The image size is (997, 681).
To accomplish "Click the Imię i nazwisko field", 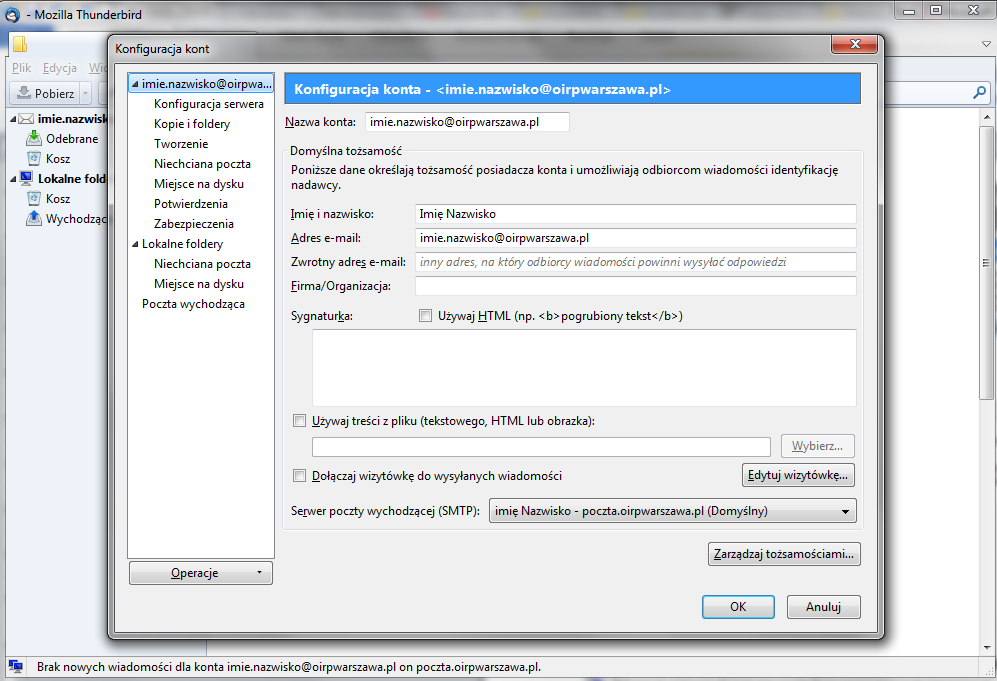I will 636,214.
